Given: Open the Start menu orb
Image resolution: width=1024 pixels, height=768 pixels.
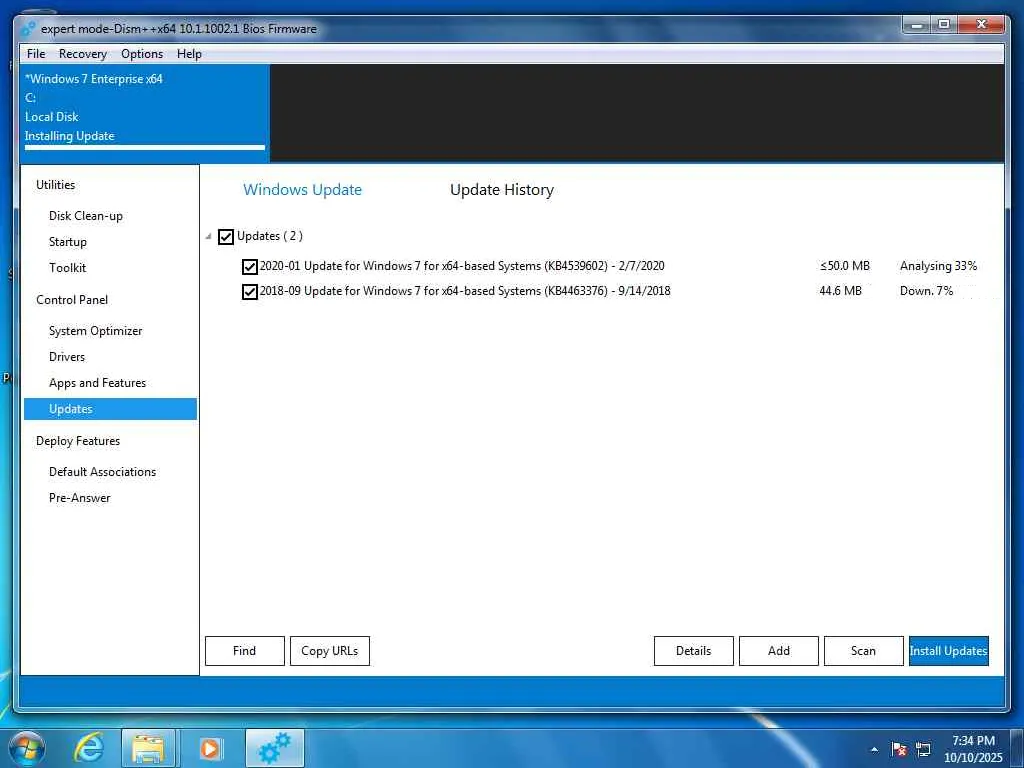Looking at the screenshot, I should coord(27,749).
